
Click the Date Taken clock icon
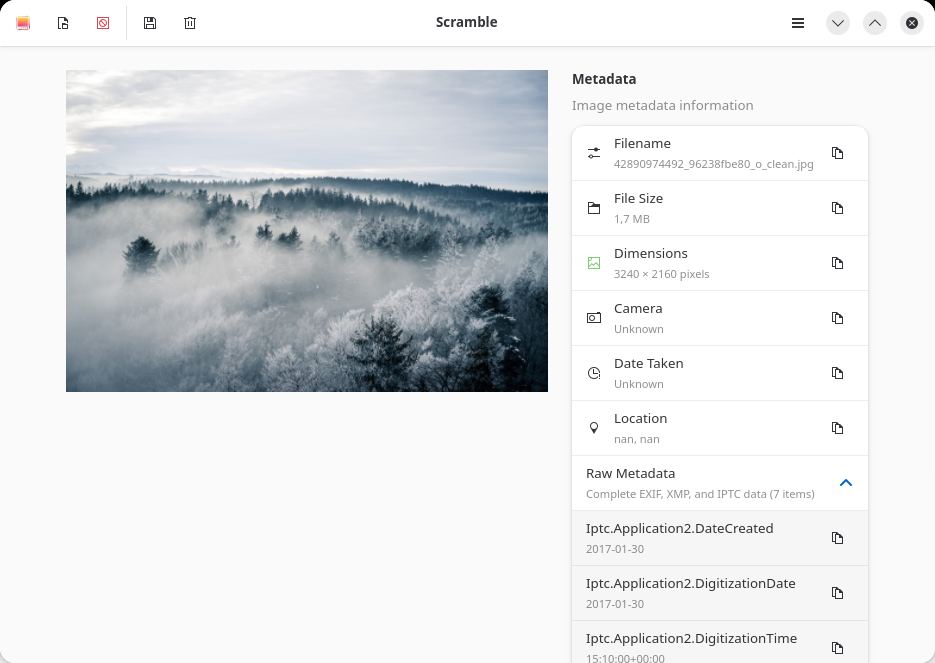594,373
